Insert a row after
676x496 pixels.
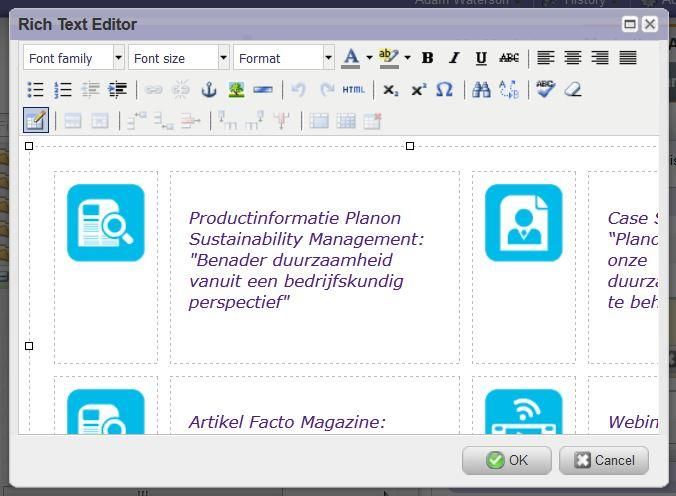tap(164, 121)
